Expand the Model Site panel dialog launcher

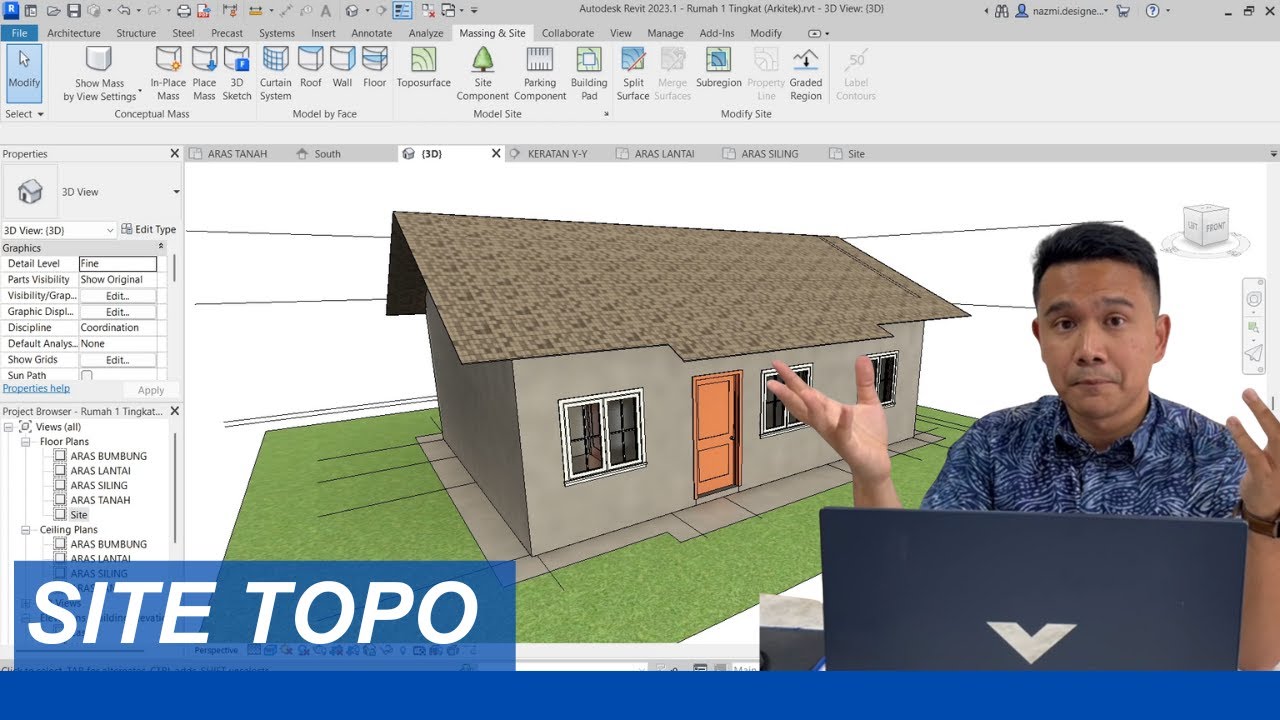606,115
